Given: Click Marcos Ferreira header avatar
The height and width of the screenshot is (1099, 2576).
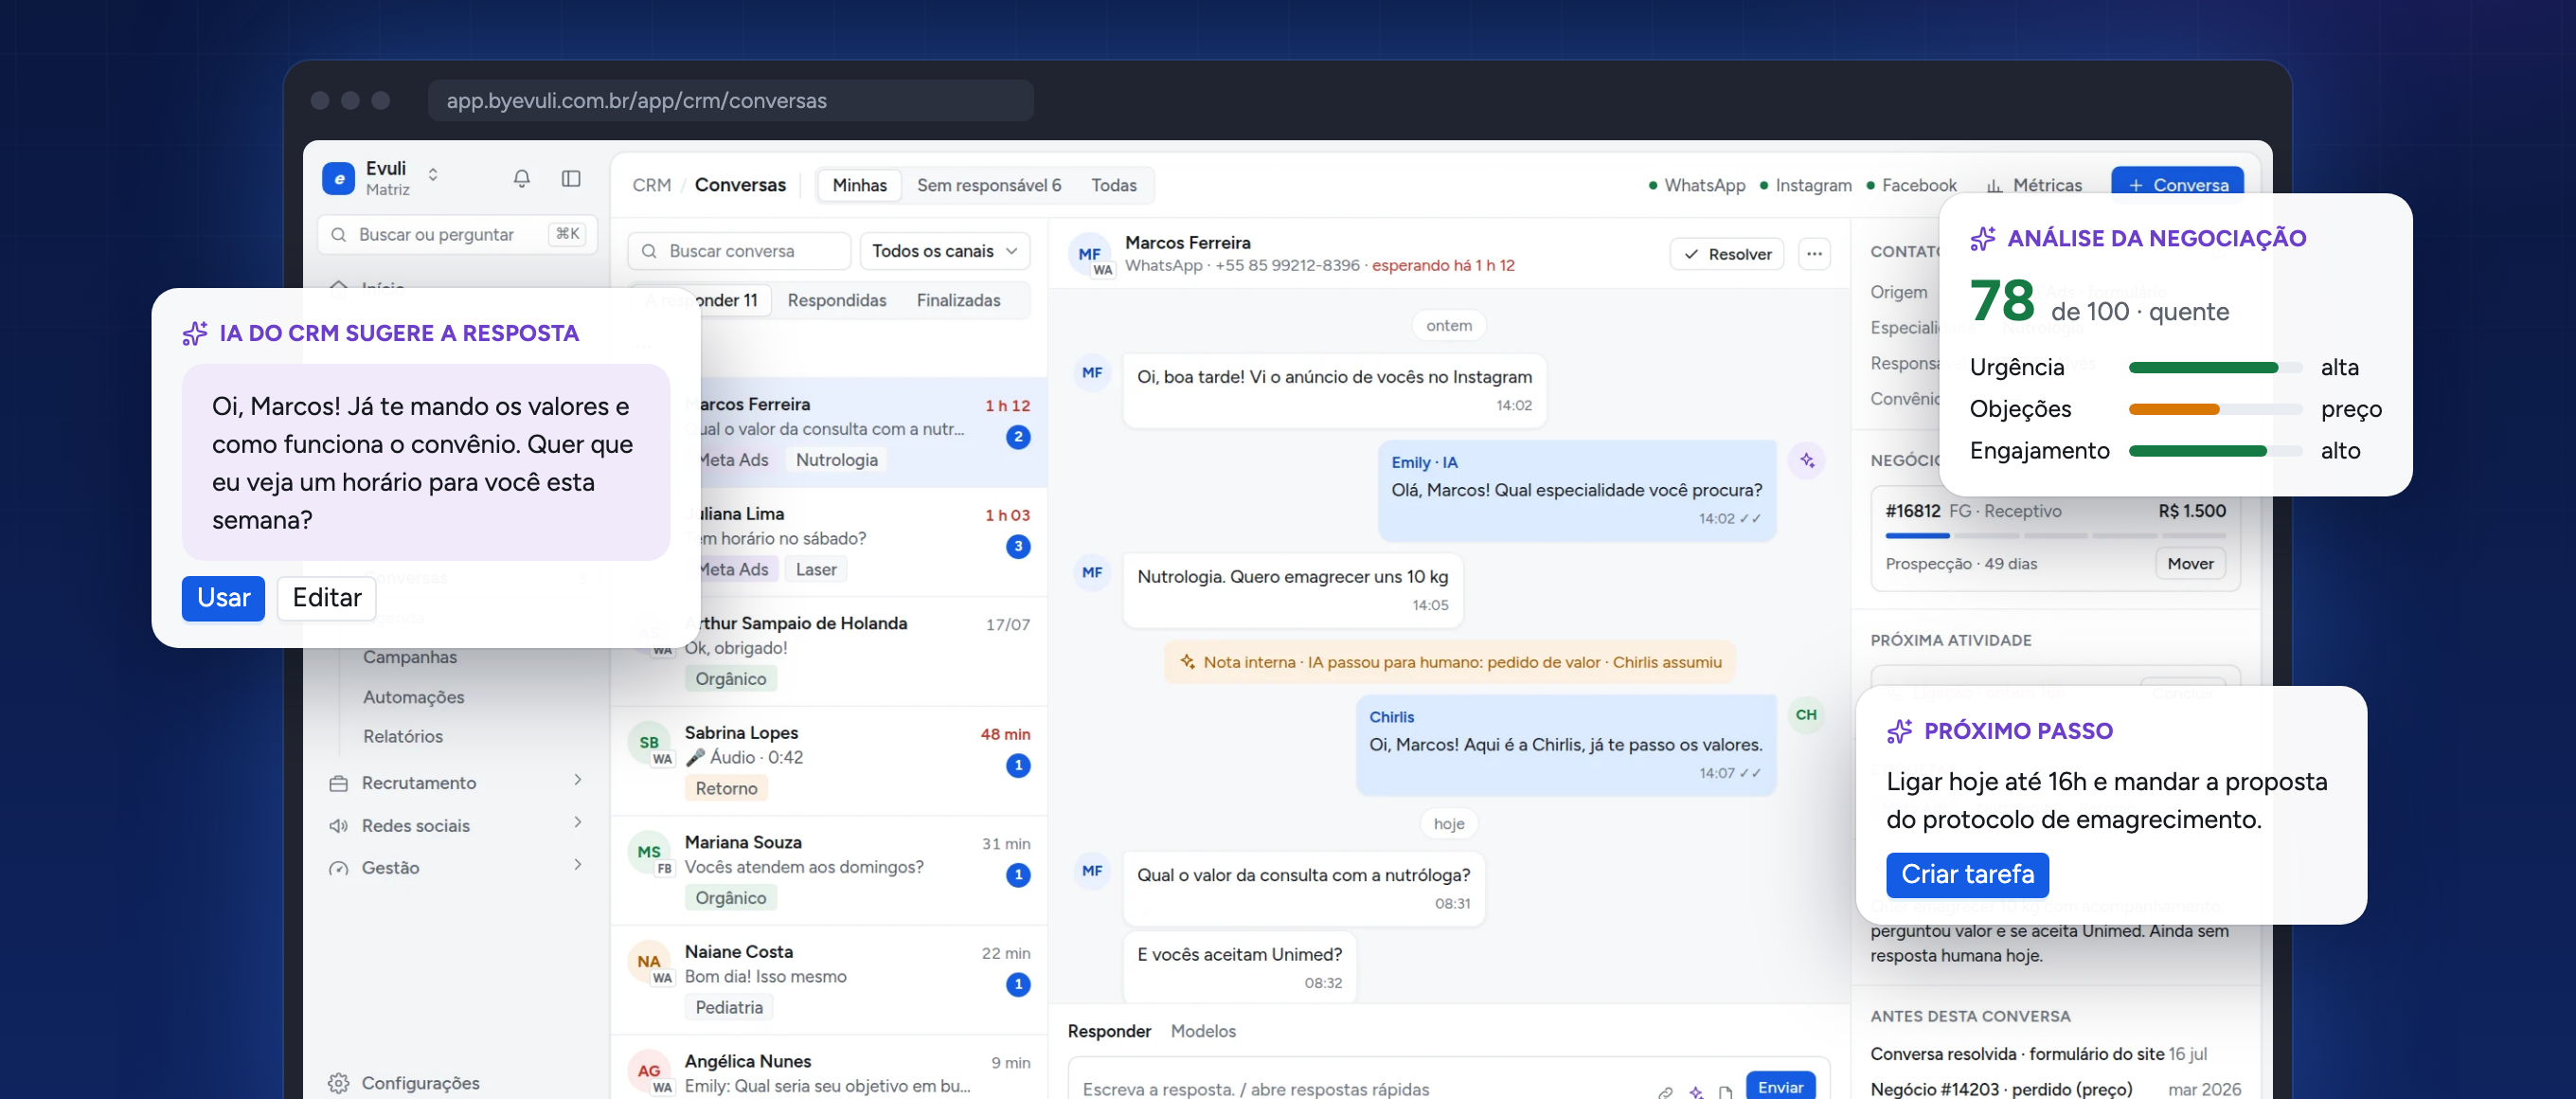Looking at the screenshot, I should click(x=1090, y=254).
